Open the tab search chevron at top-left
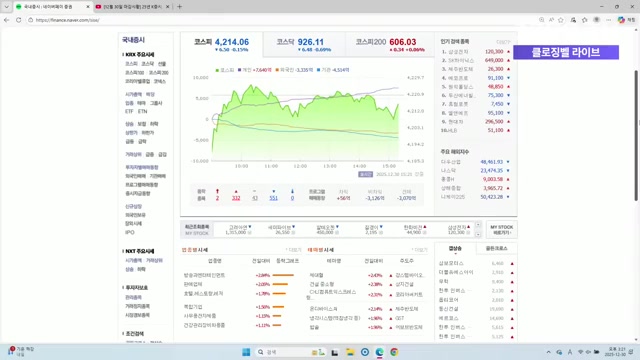This screenshot has height=360, width=640. pos(6,7)
